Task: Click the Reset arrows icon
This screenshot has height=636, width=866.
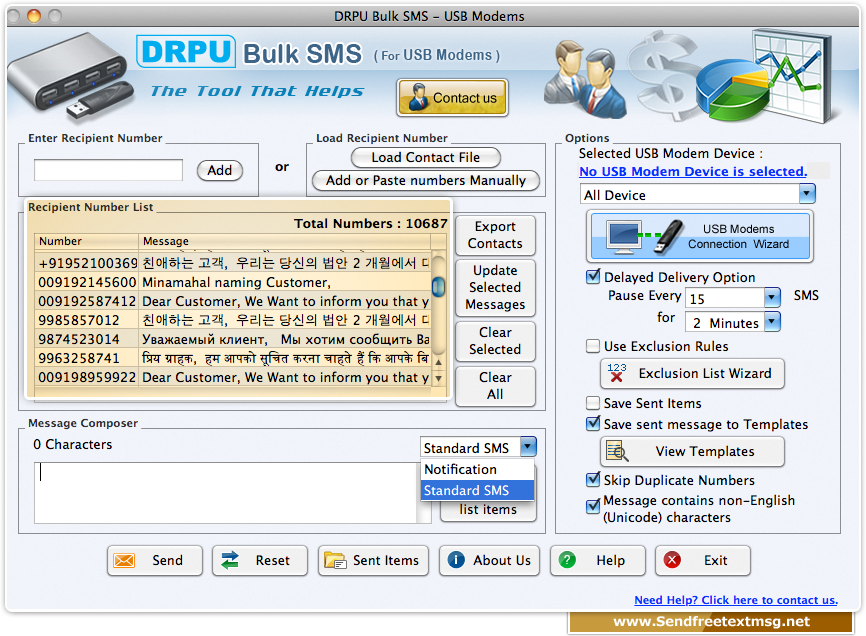Action: click(230, 561)
